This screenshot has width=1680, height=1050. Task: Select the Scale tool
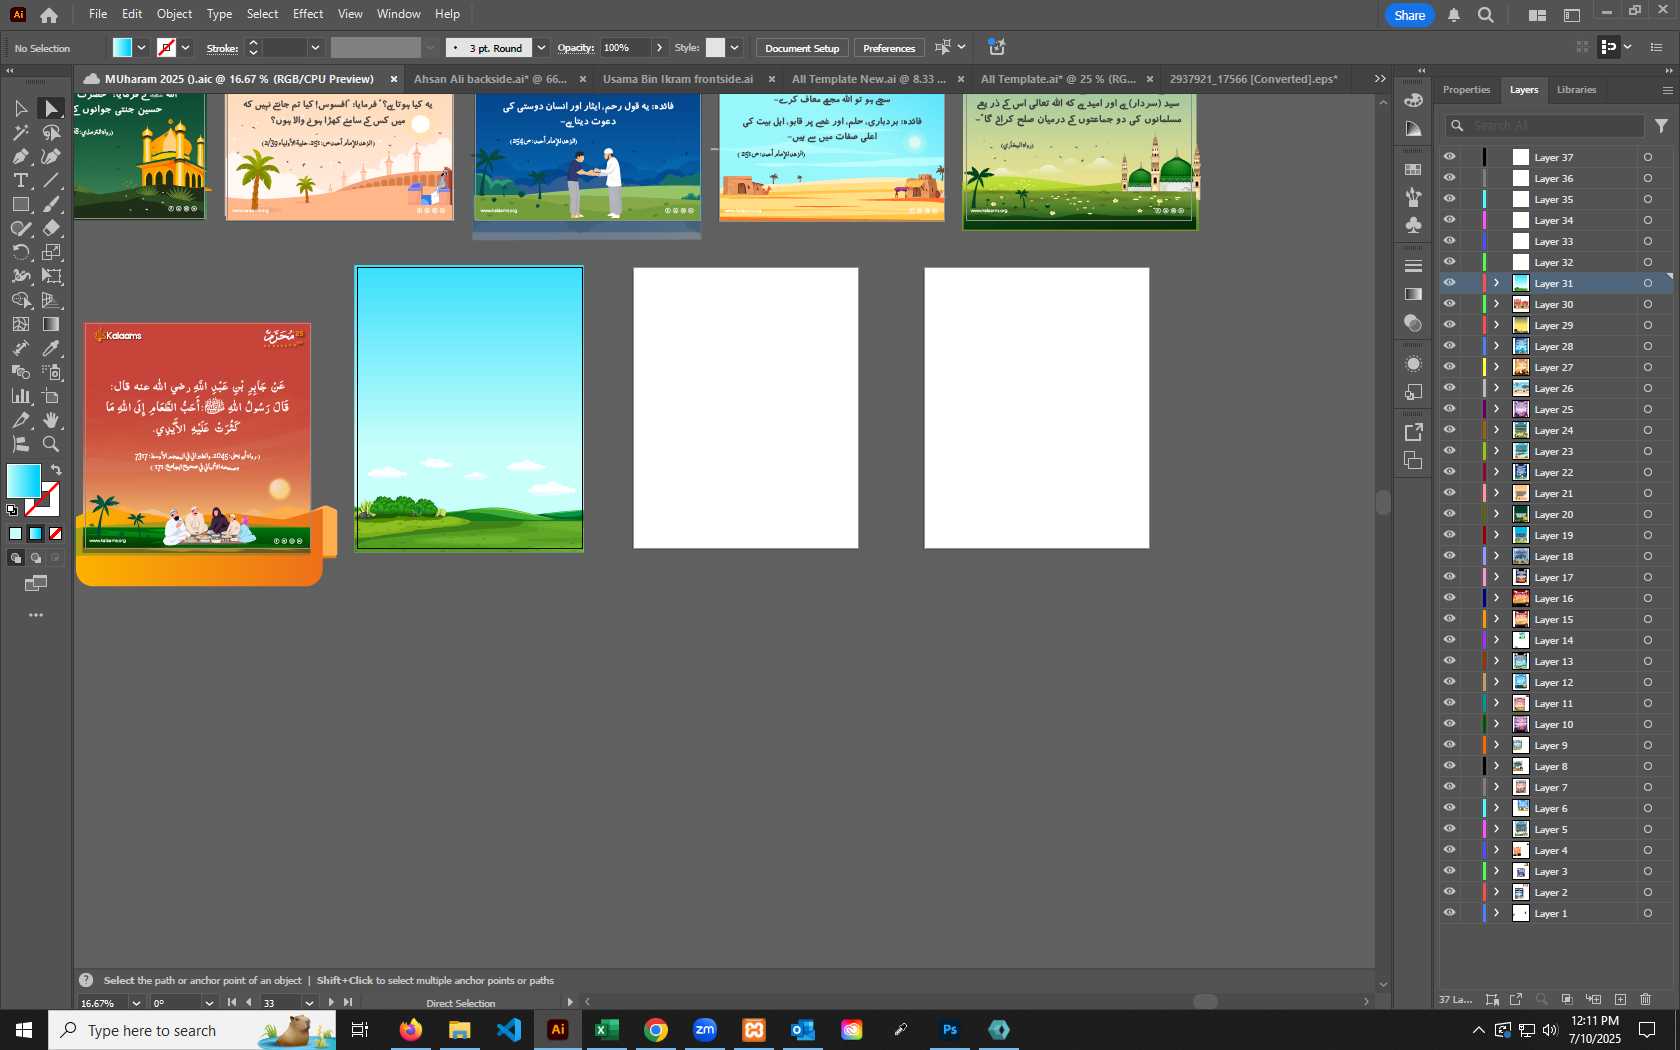(51, 252)
